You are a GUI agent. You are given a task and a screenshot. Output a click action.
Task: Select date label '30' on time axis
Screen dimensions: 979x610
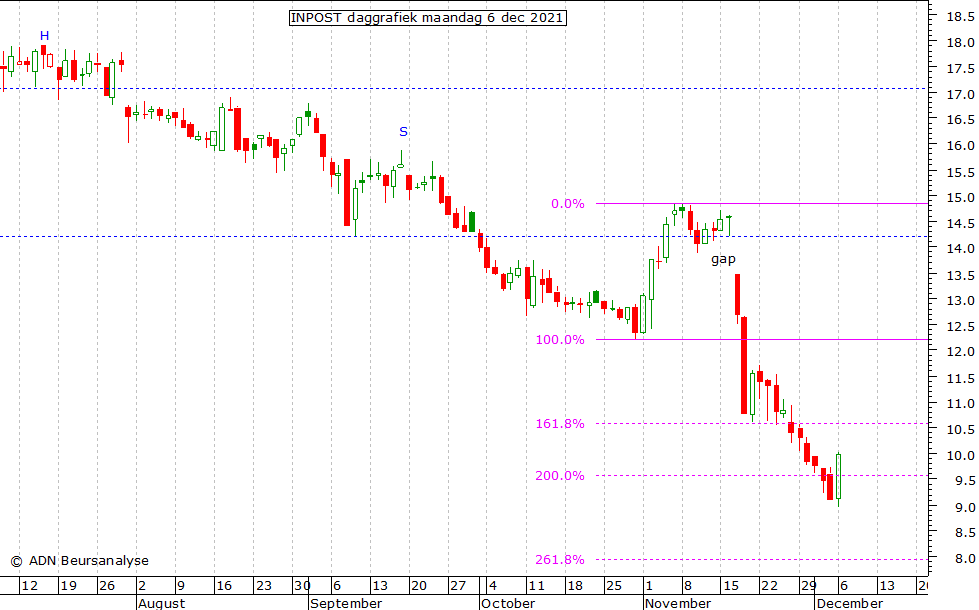(302, 586)
